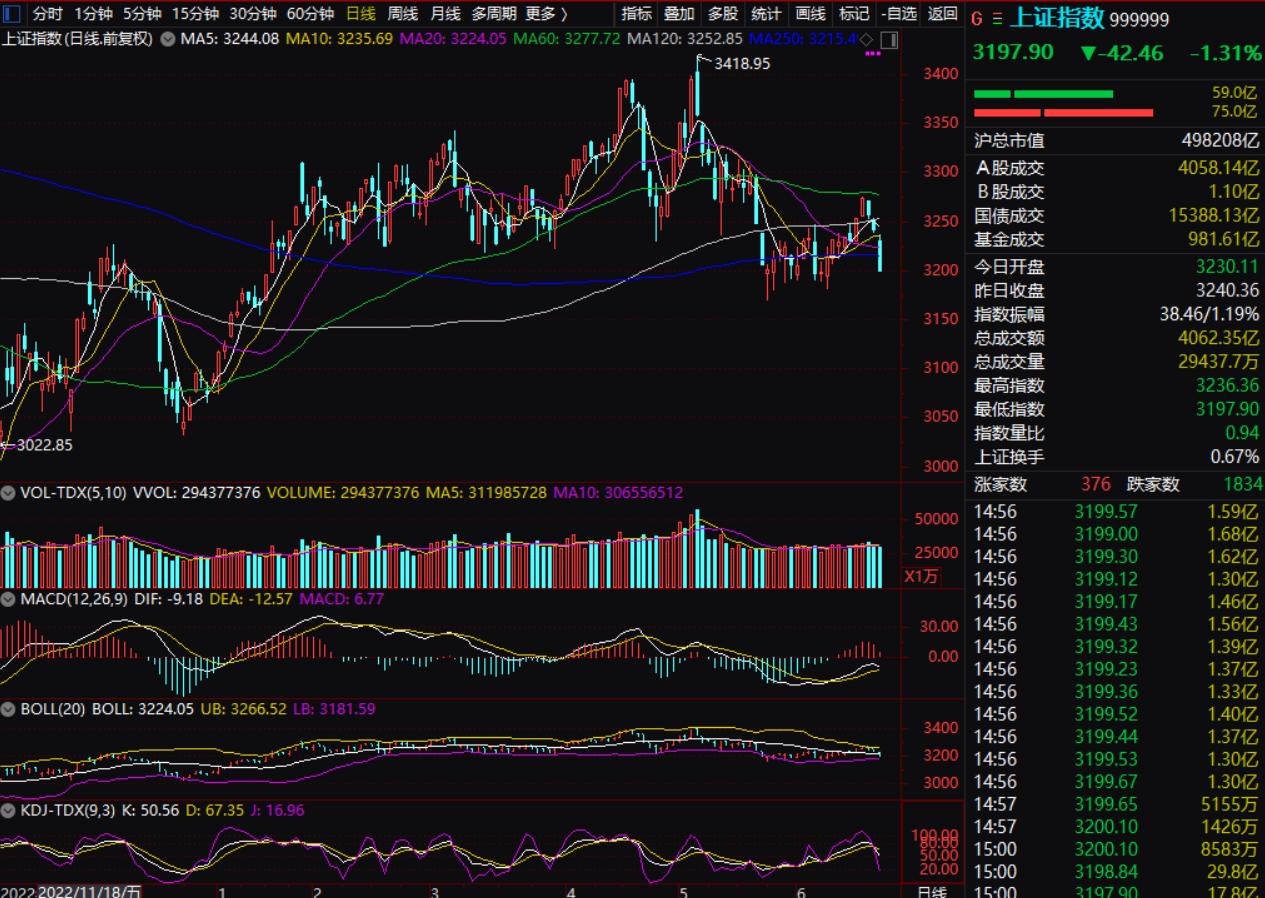The width and height of the screenshot is (1265, 898).
Task: Click the 3418.95 high price marker
Action: [x=742, y=63]
